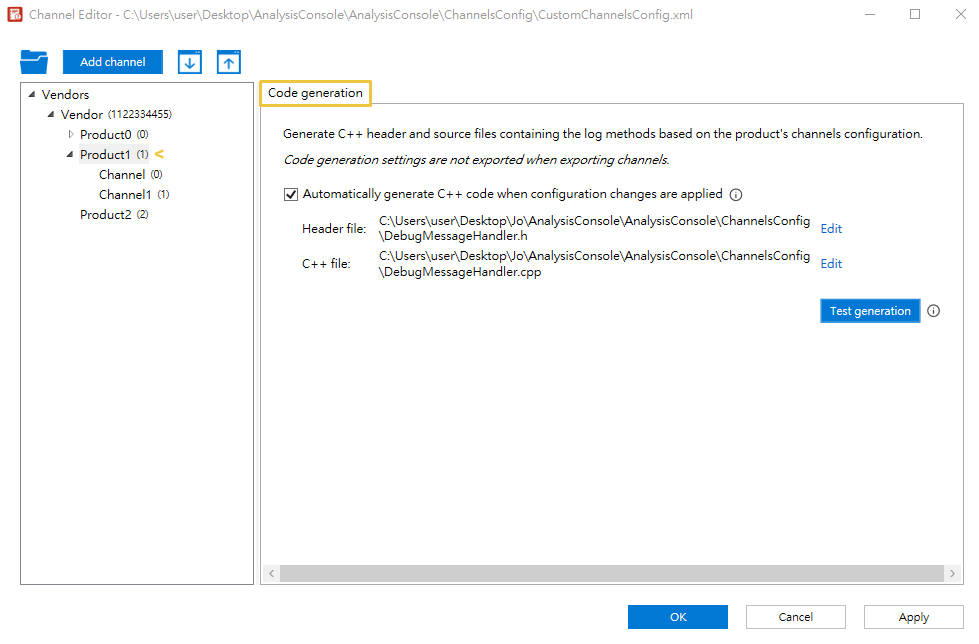Collapse the Vendor 1122334455 node
This screenshot has height=644, width=979.
(51, 115)
